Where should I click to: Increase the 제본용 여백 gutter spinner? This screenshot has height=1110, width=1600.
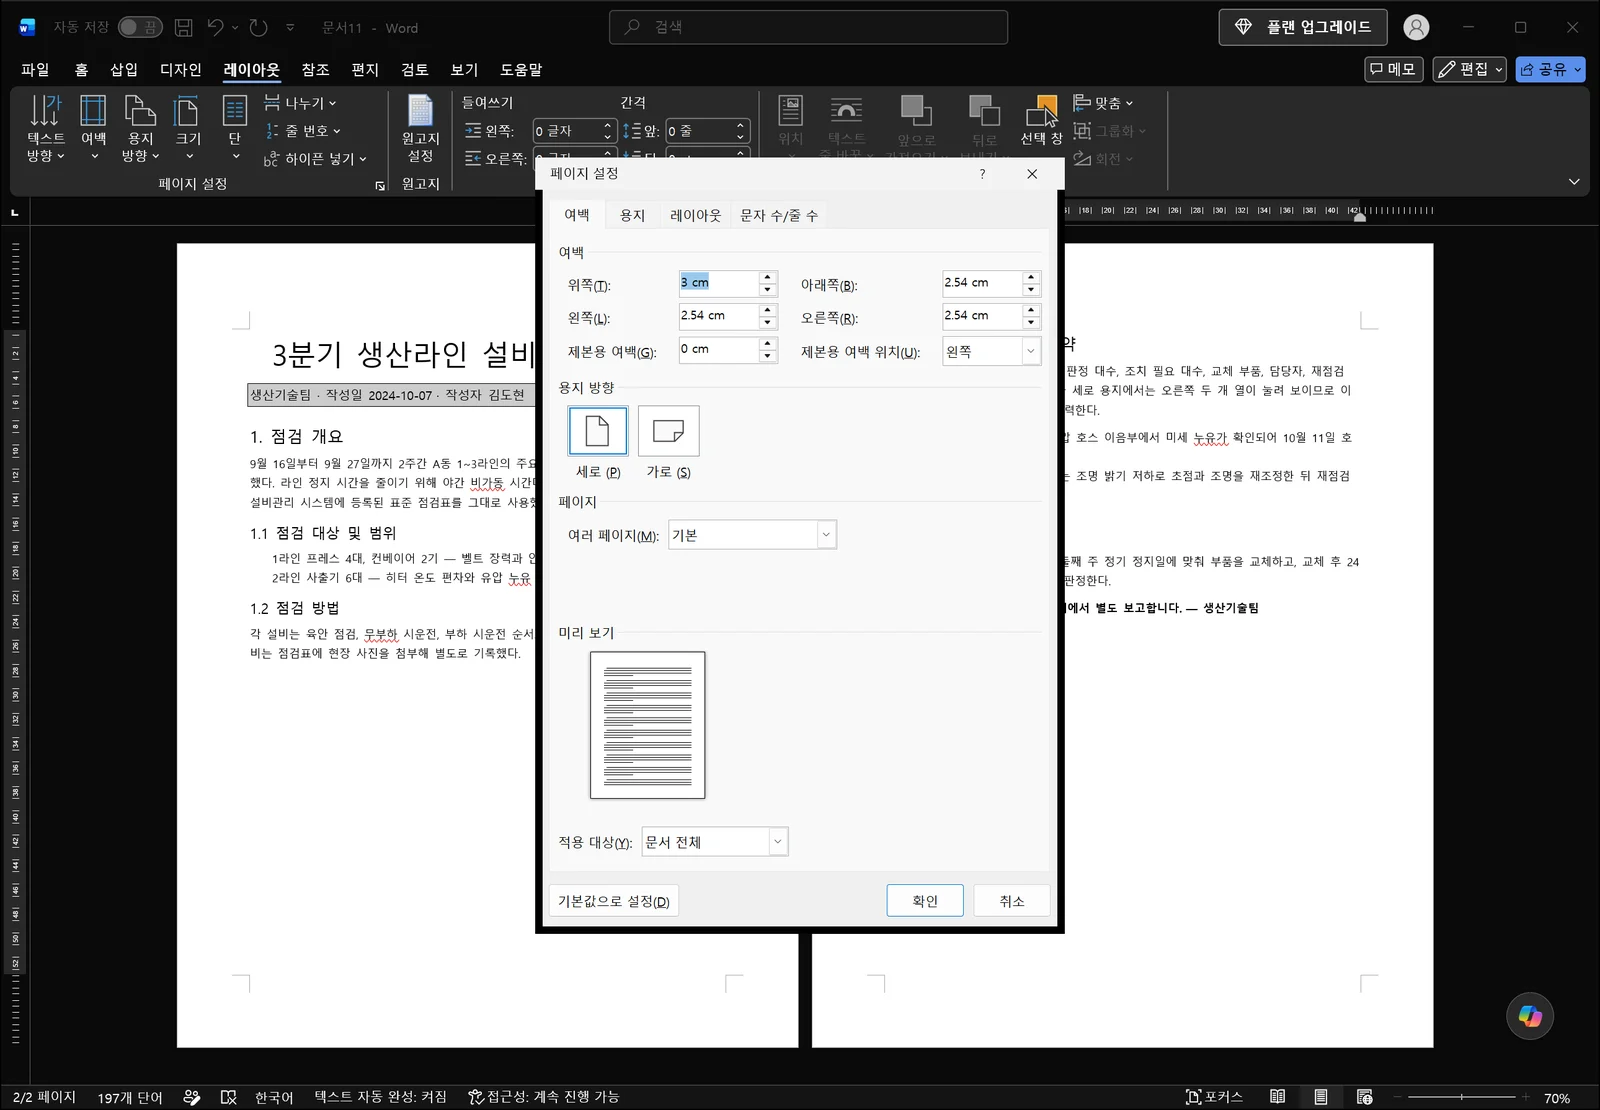pos(768,343)
